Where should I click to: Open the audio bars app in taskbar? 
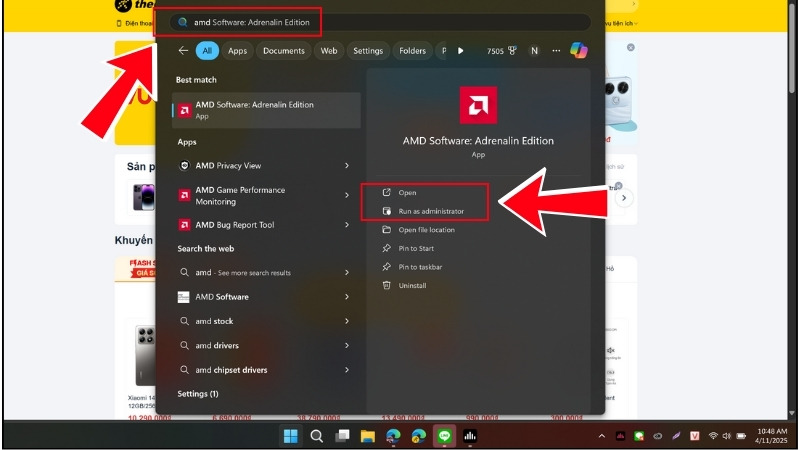[469, 436]
